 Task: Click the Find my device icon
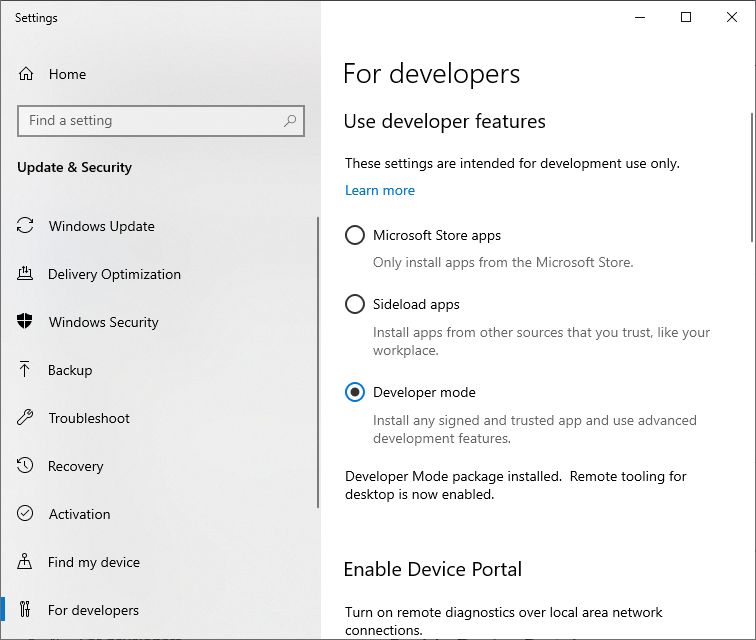click(x=26, y=562)
